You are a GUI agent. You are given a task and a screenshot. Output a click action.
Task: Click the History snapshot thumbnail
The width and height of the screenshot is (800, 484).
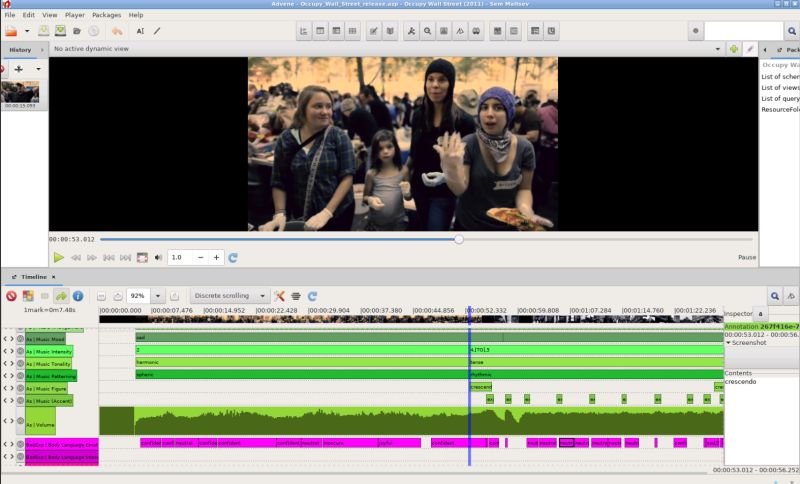(20, 94)
